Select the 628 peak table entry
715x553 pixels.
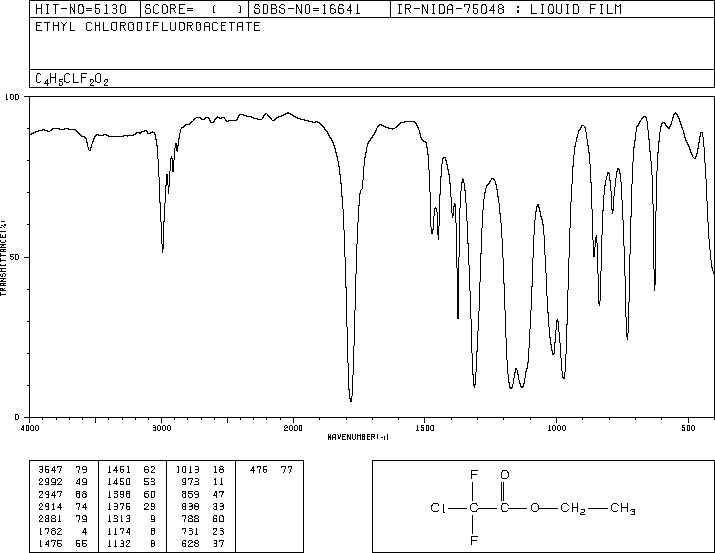coord(202,543)
